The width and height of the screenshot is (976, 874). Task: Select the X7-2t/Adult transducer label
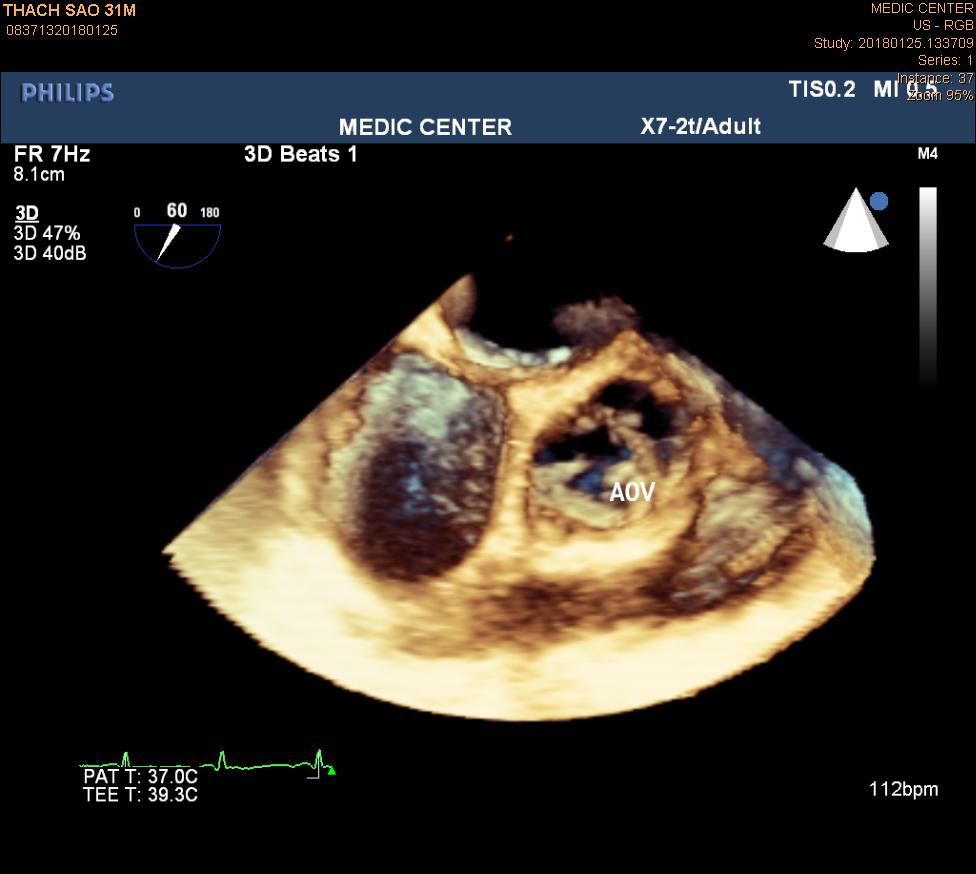700,126
